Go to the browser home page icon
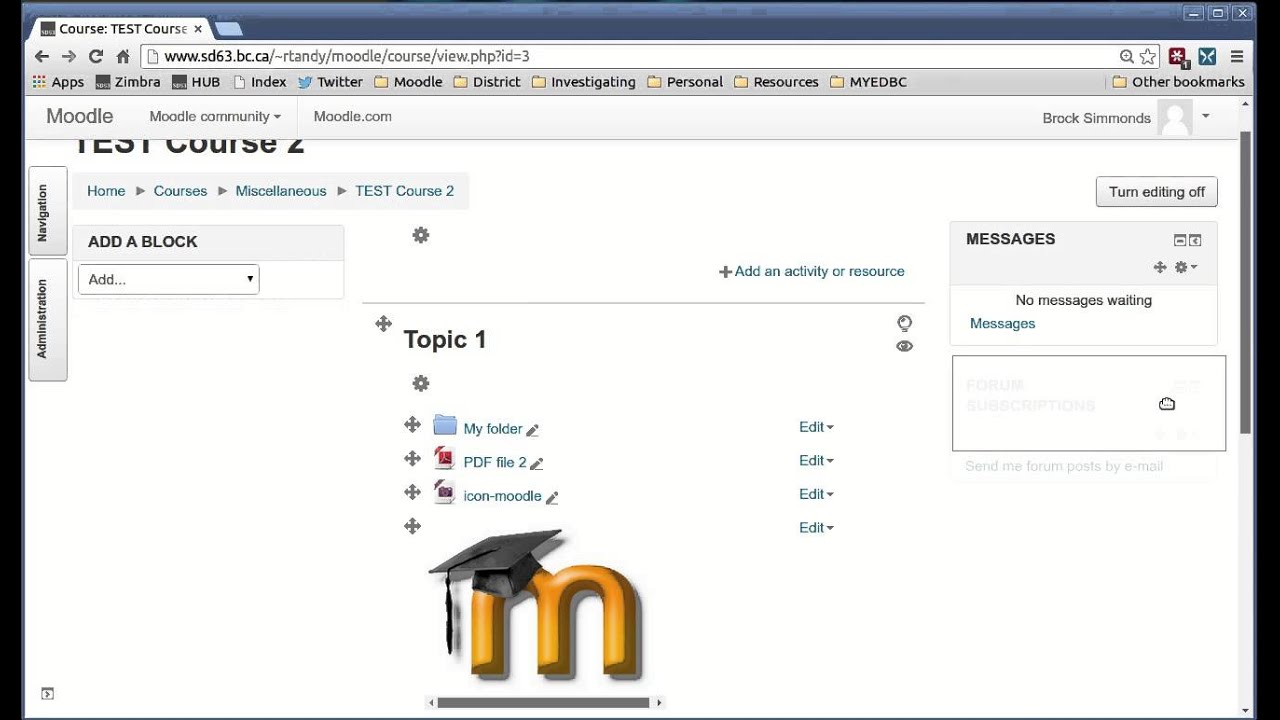Image resolution: width=1280 pixels, height=720 pixels. pos(123,57)
